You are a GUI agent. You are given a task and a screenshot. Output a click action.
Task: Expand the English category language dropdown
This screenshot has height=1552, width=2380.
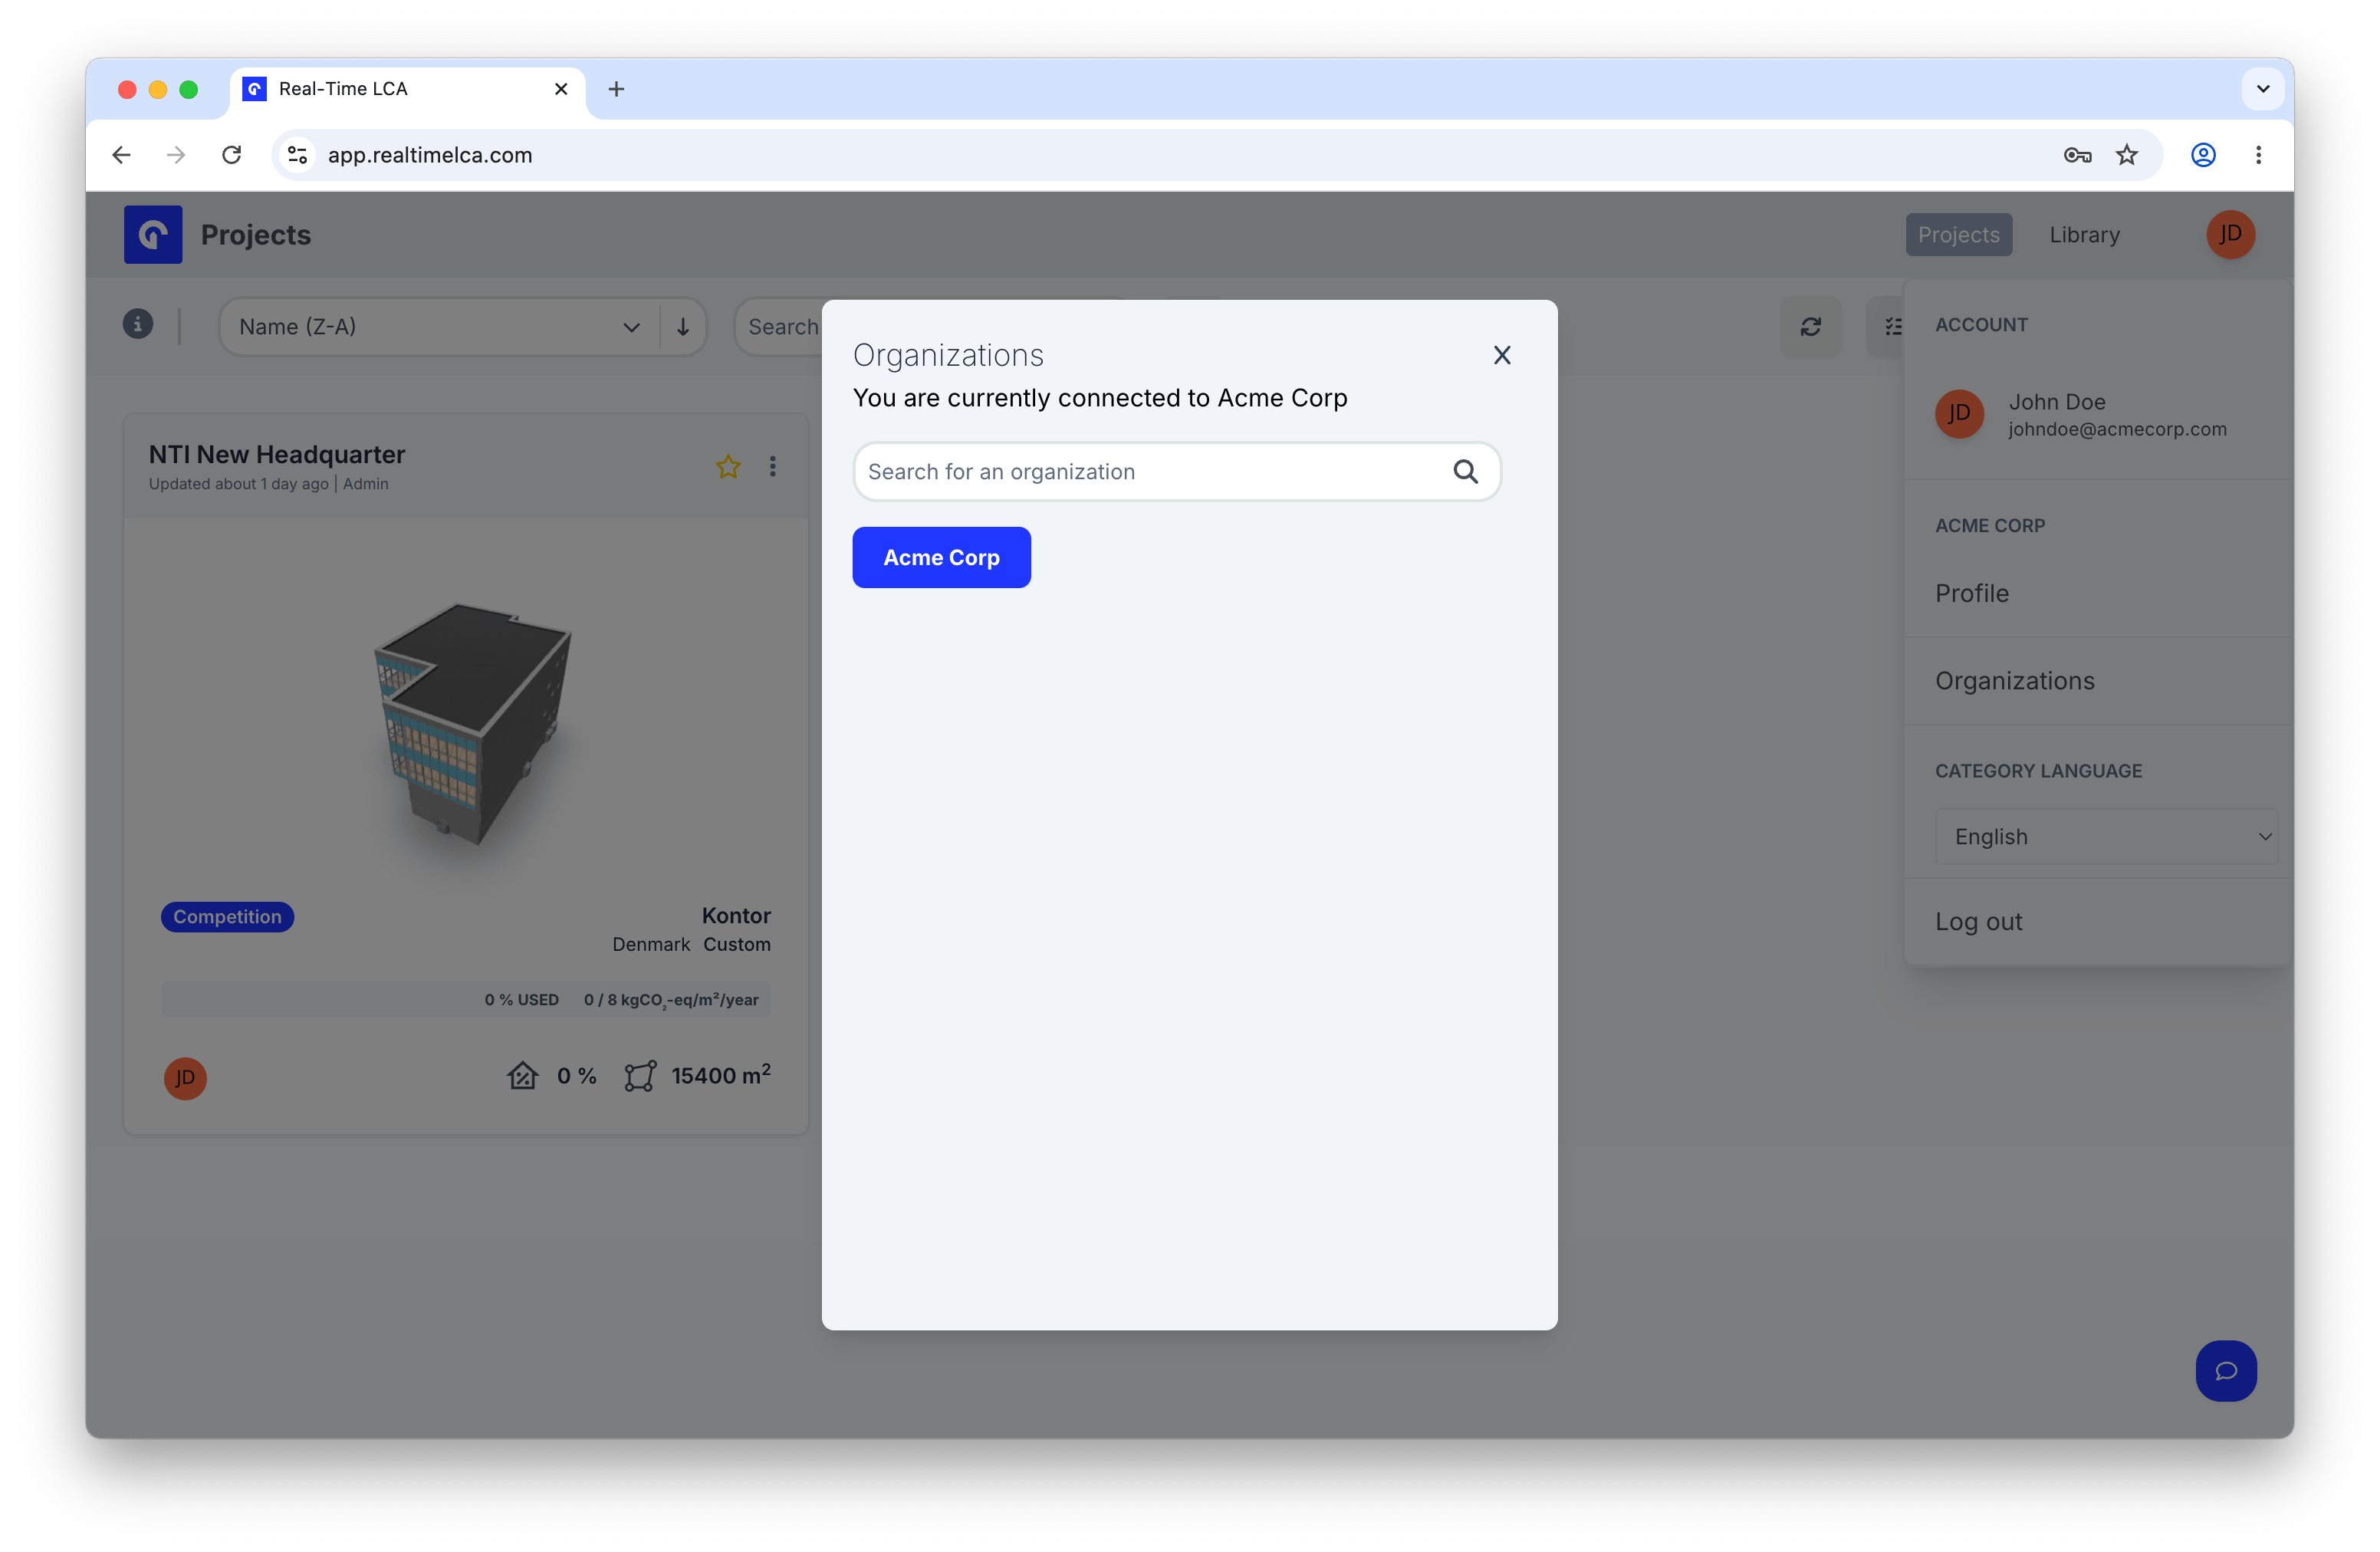[2106, 836]
